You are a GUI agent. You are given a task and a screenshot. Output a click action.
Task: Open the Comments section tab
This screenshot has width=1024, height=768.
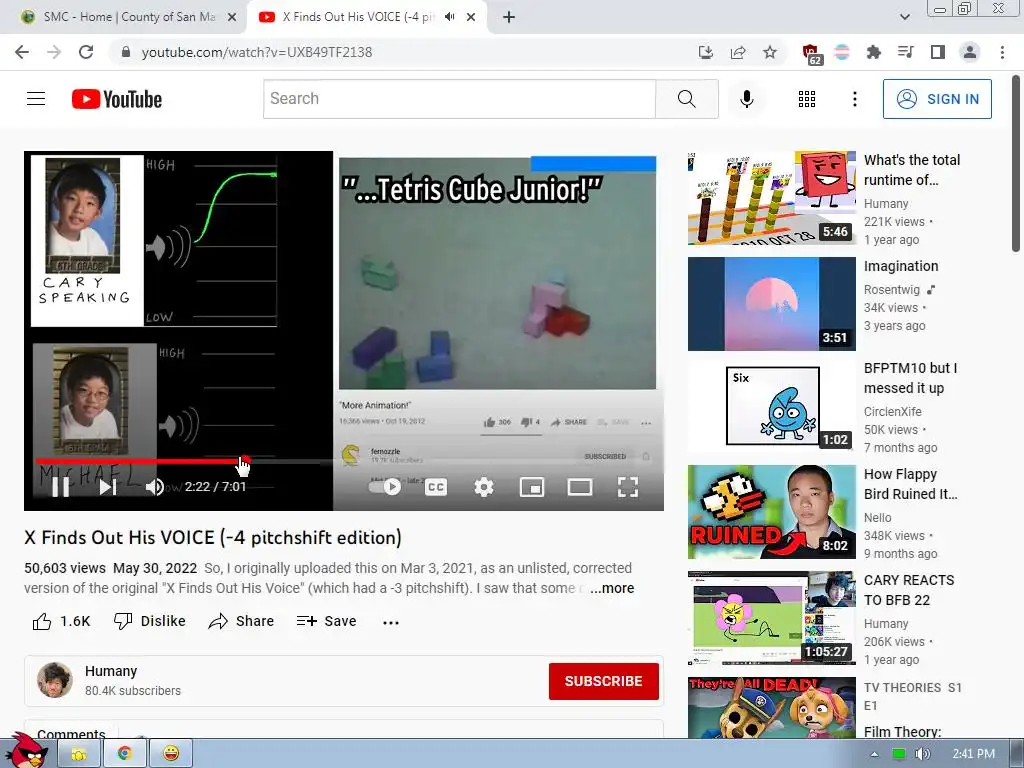tap(71, 733)
